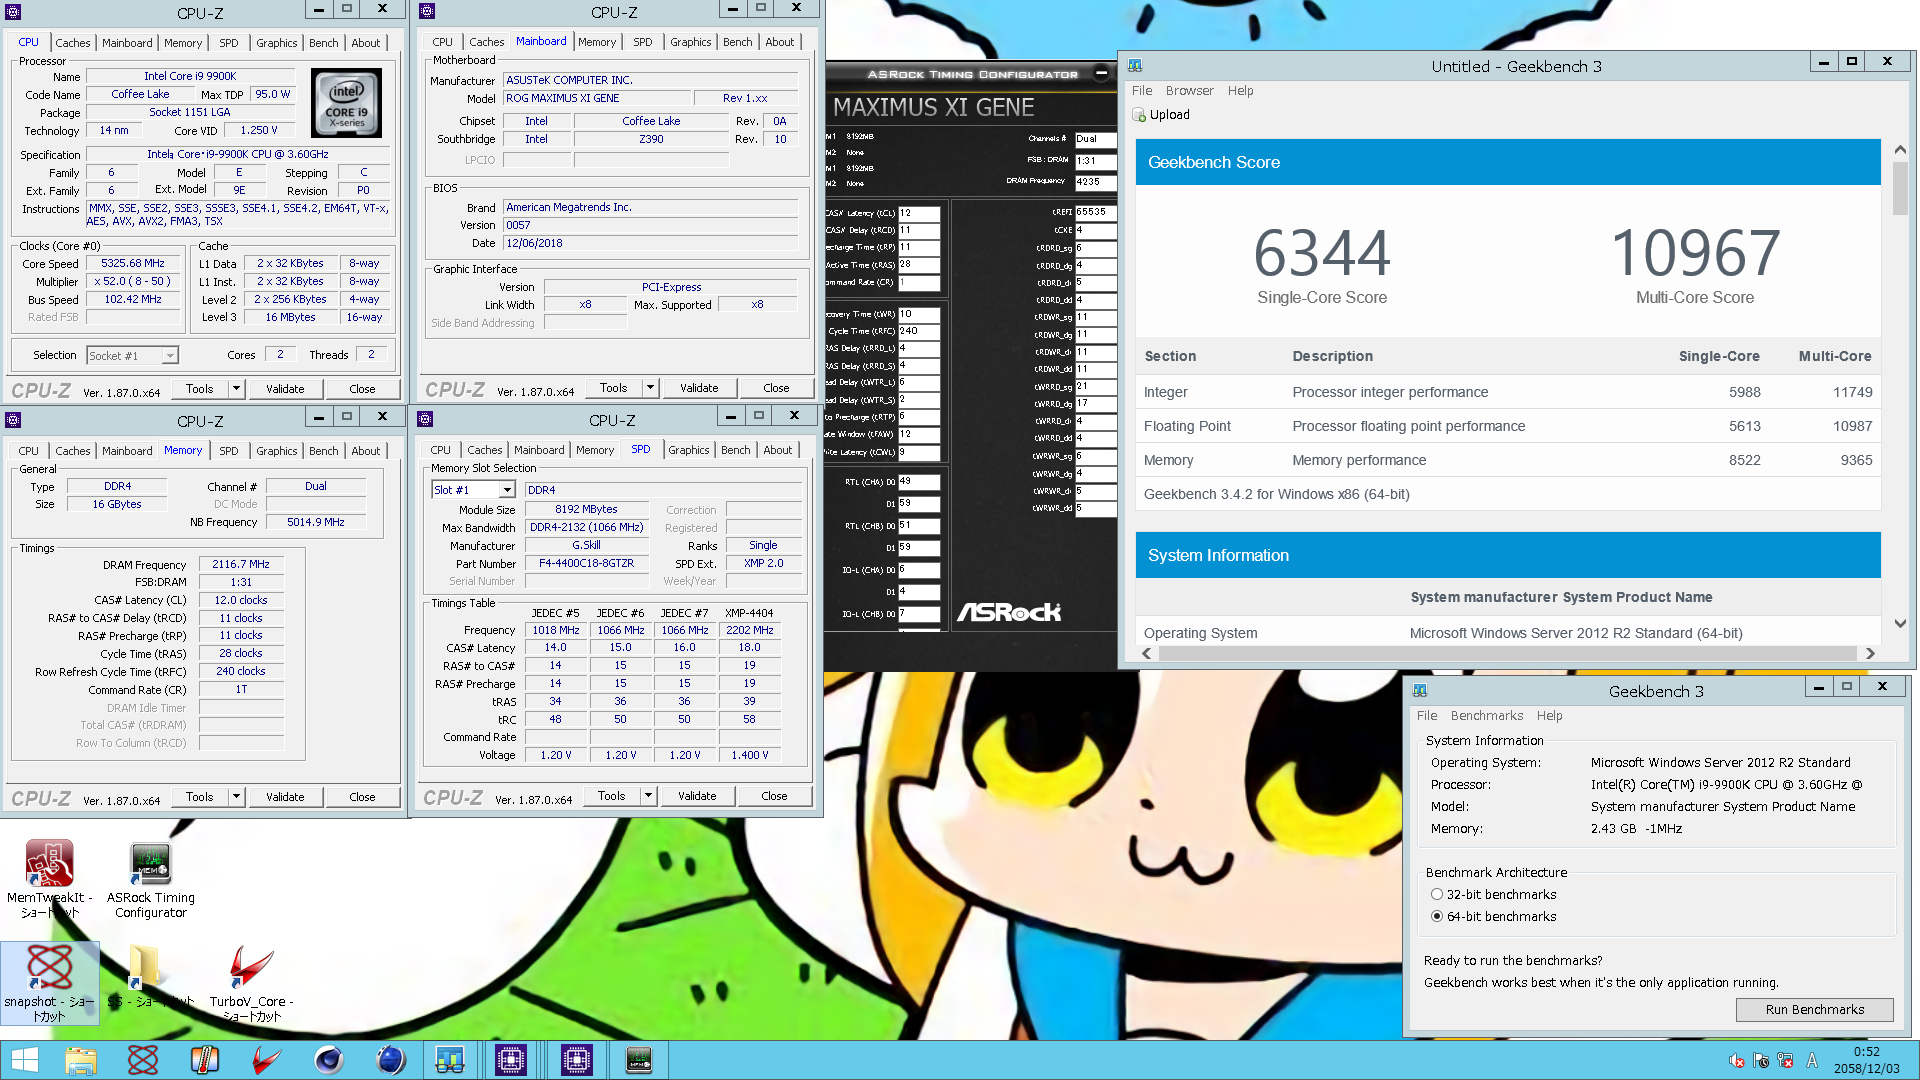This screenshot has height=1080, width=1920.
Task: Switch to Geekbench via its taskbar icon
Action: (450, 1060)
